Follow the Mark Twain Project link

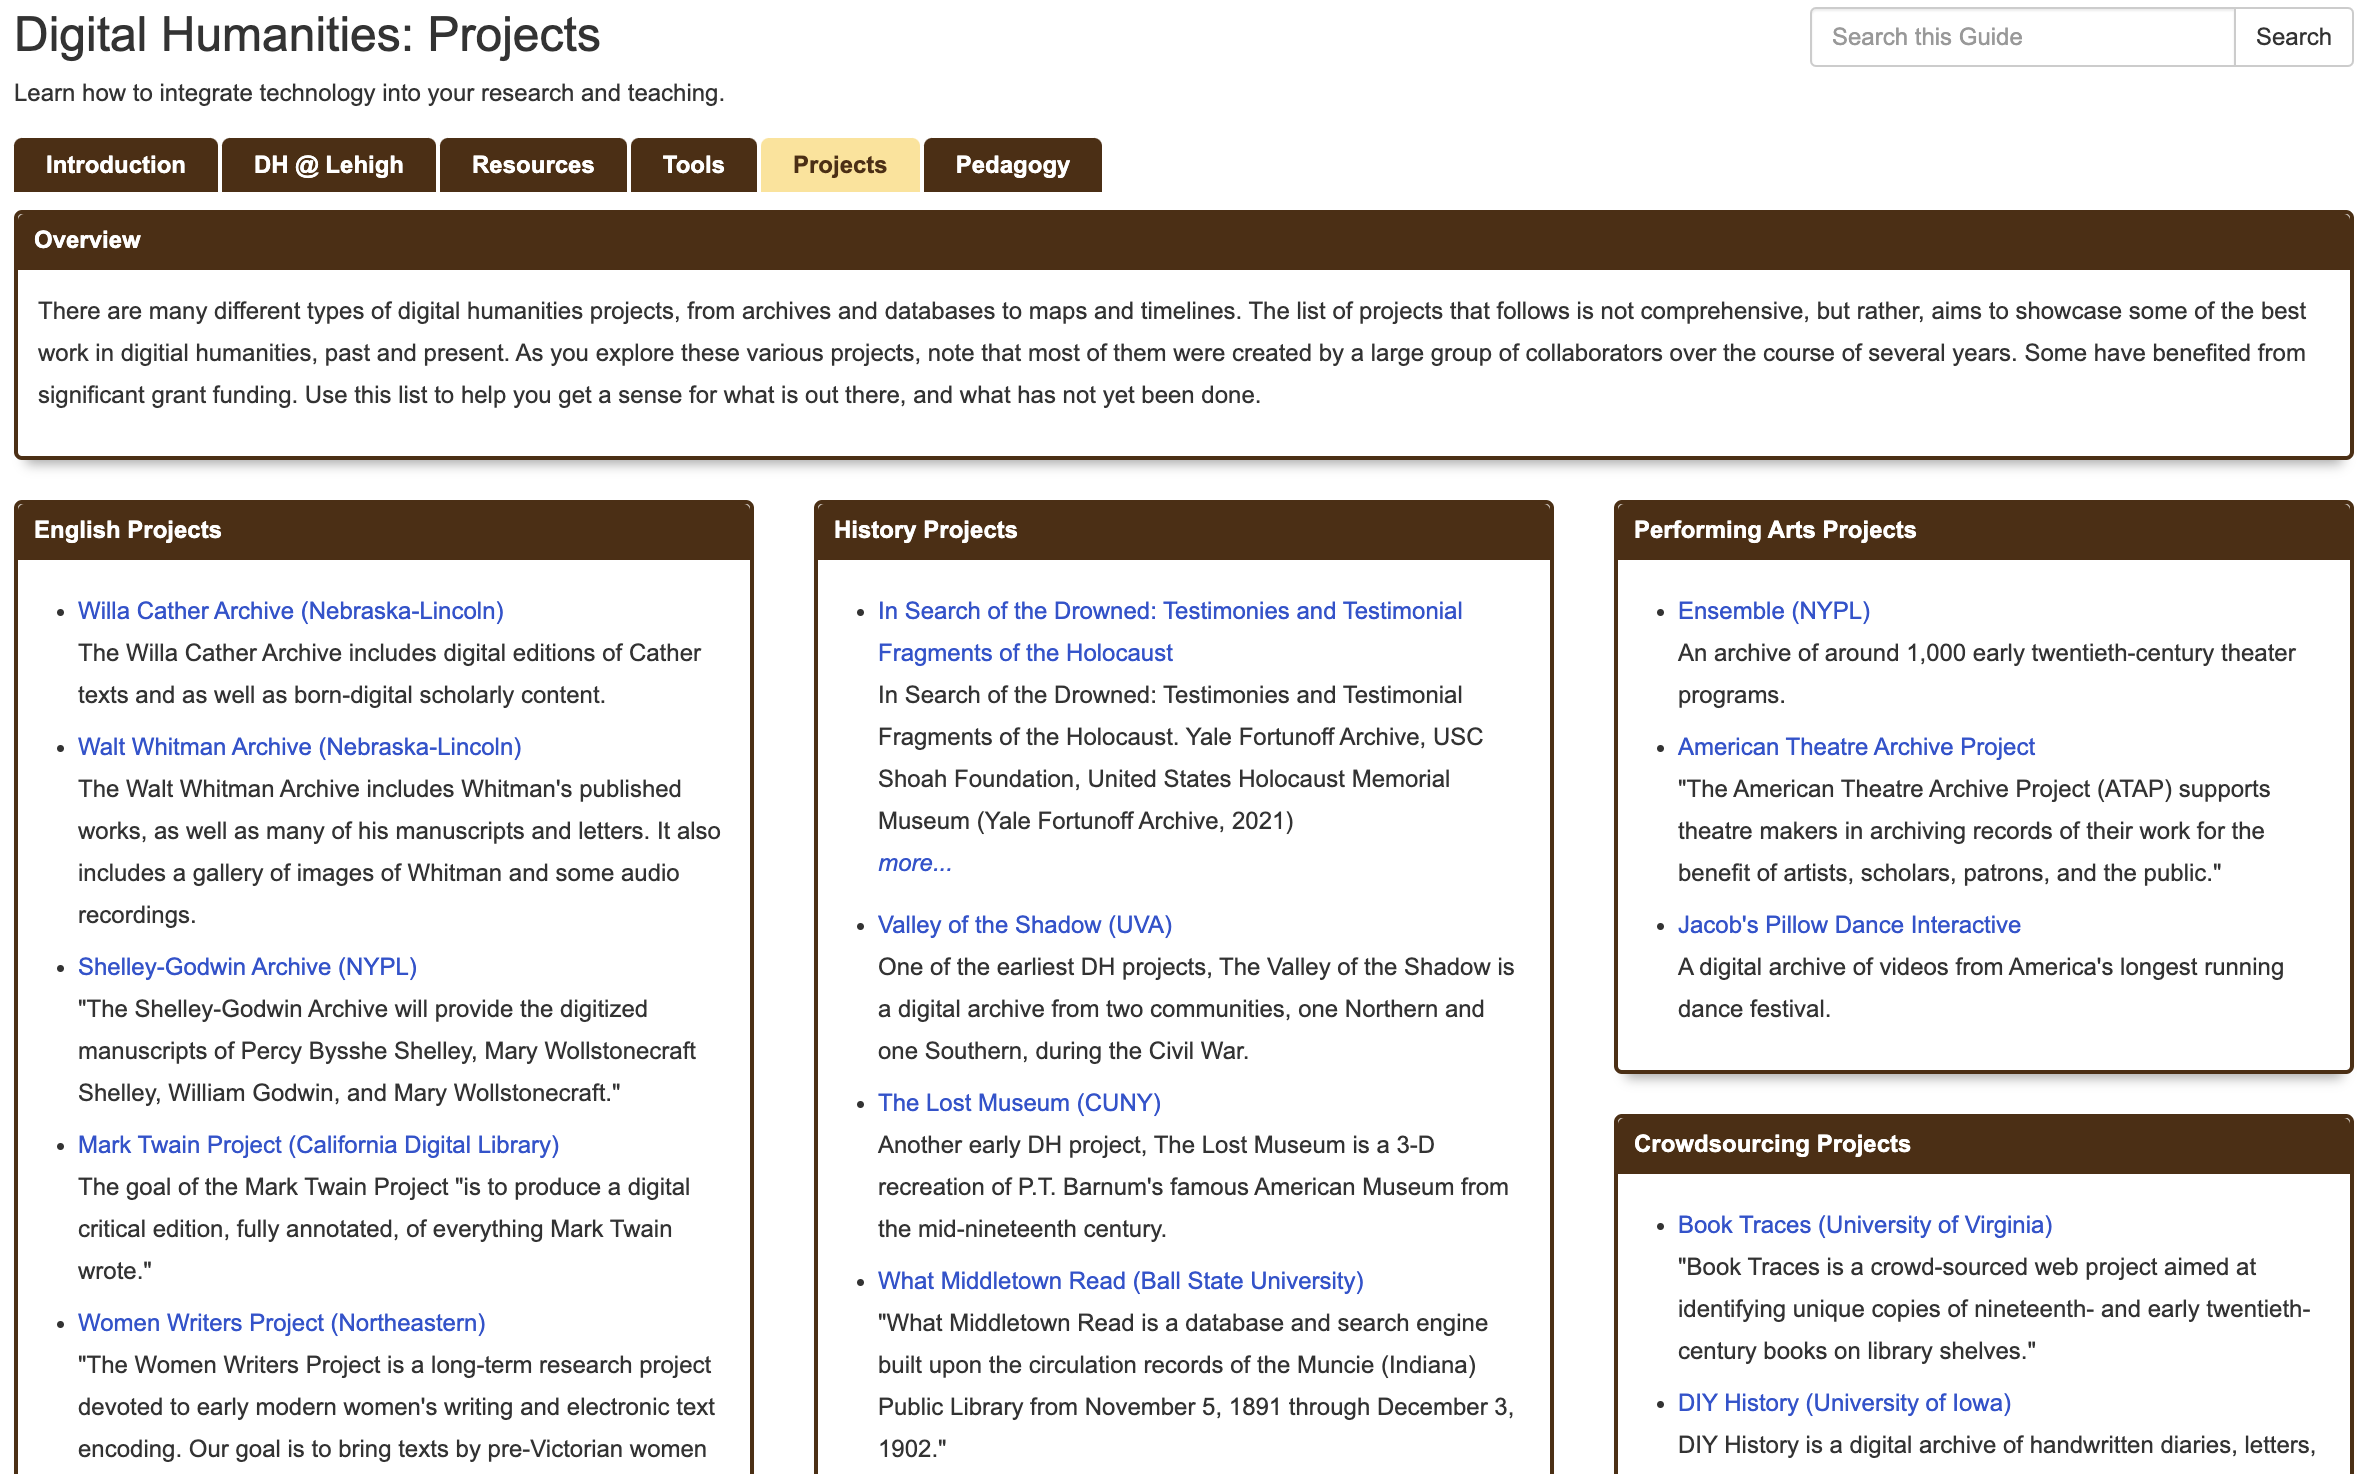[319, 1144]
